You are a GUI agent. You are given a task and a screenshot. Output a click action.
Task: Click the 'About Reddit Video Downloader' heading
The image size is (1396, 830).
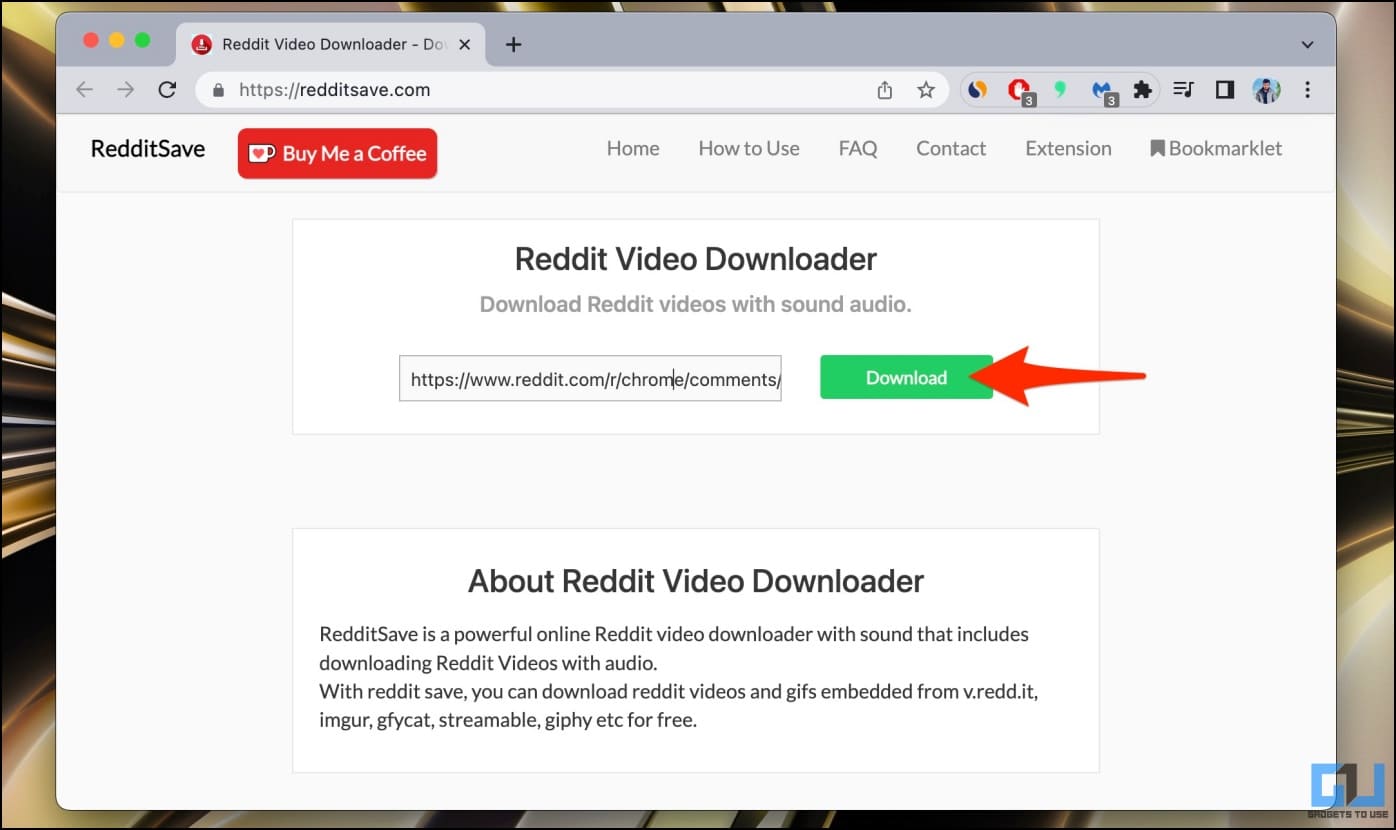point(696,581)
